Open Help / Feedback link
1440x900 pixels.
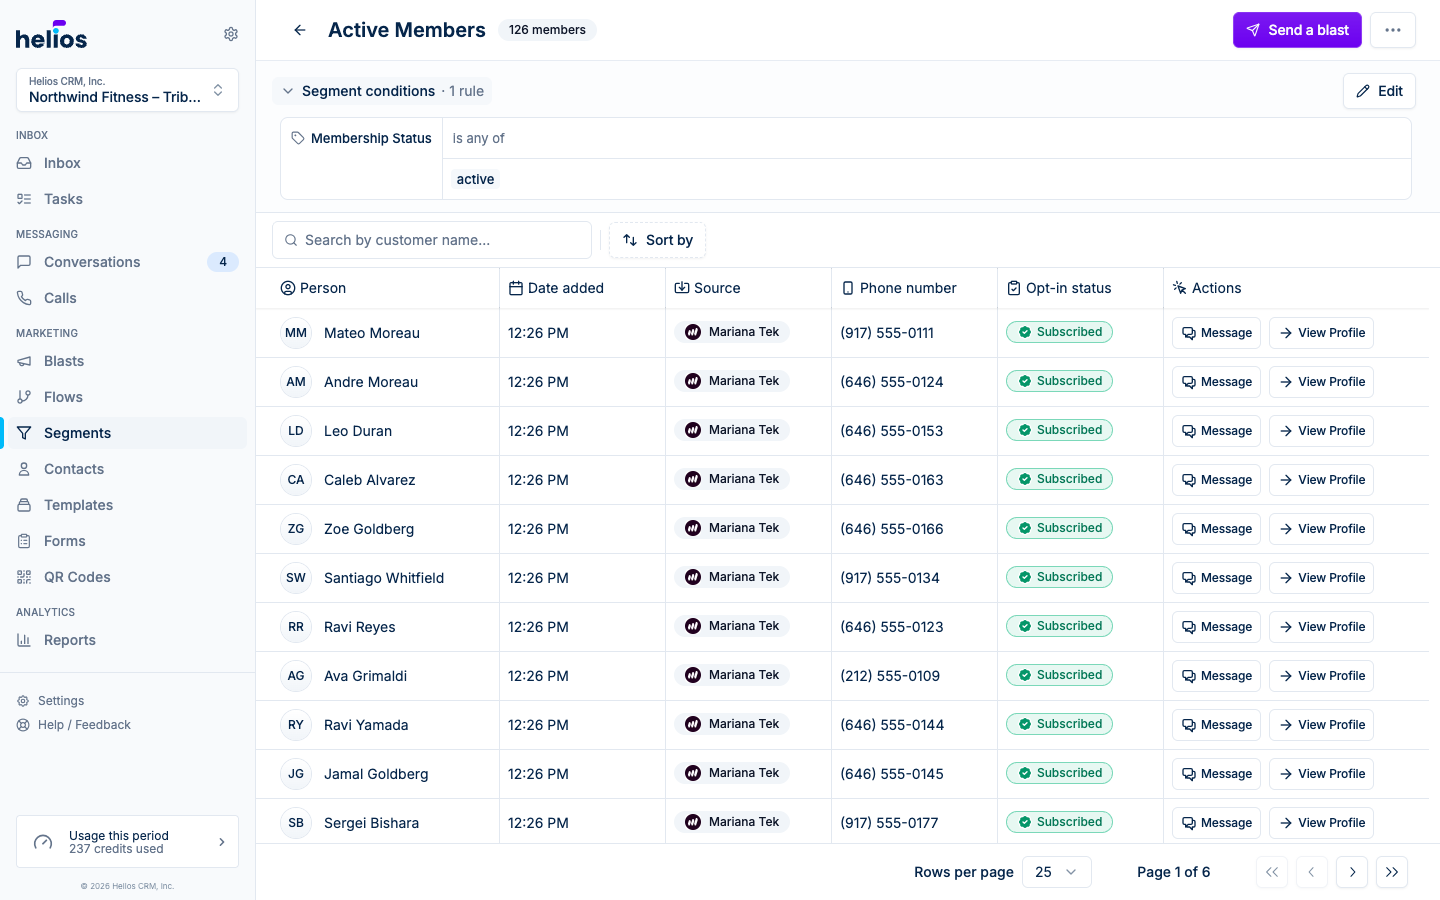[73, 725]
